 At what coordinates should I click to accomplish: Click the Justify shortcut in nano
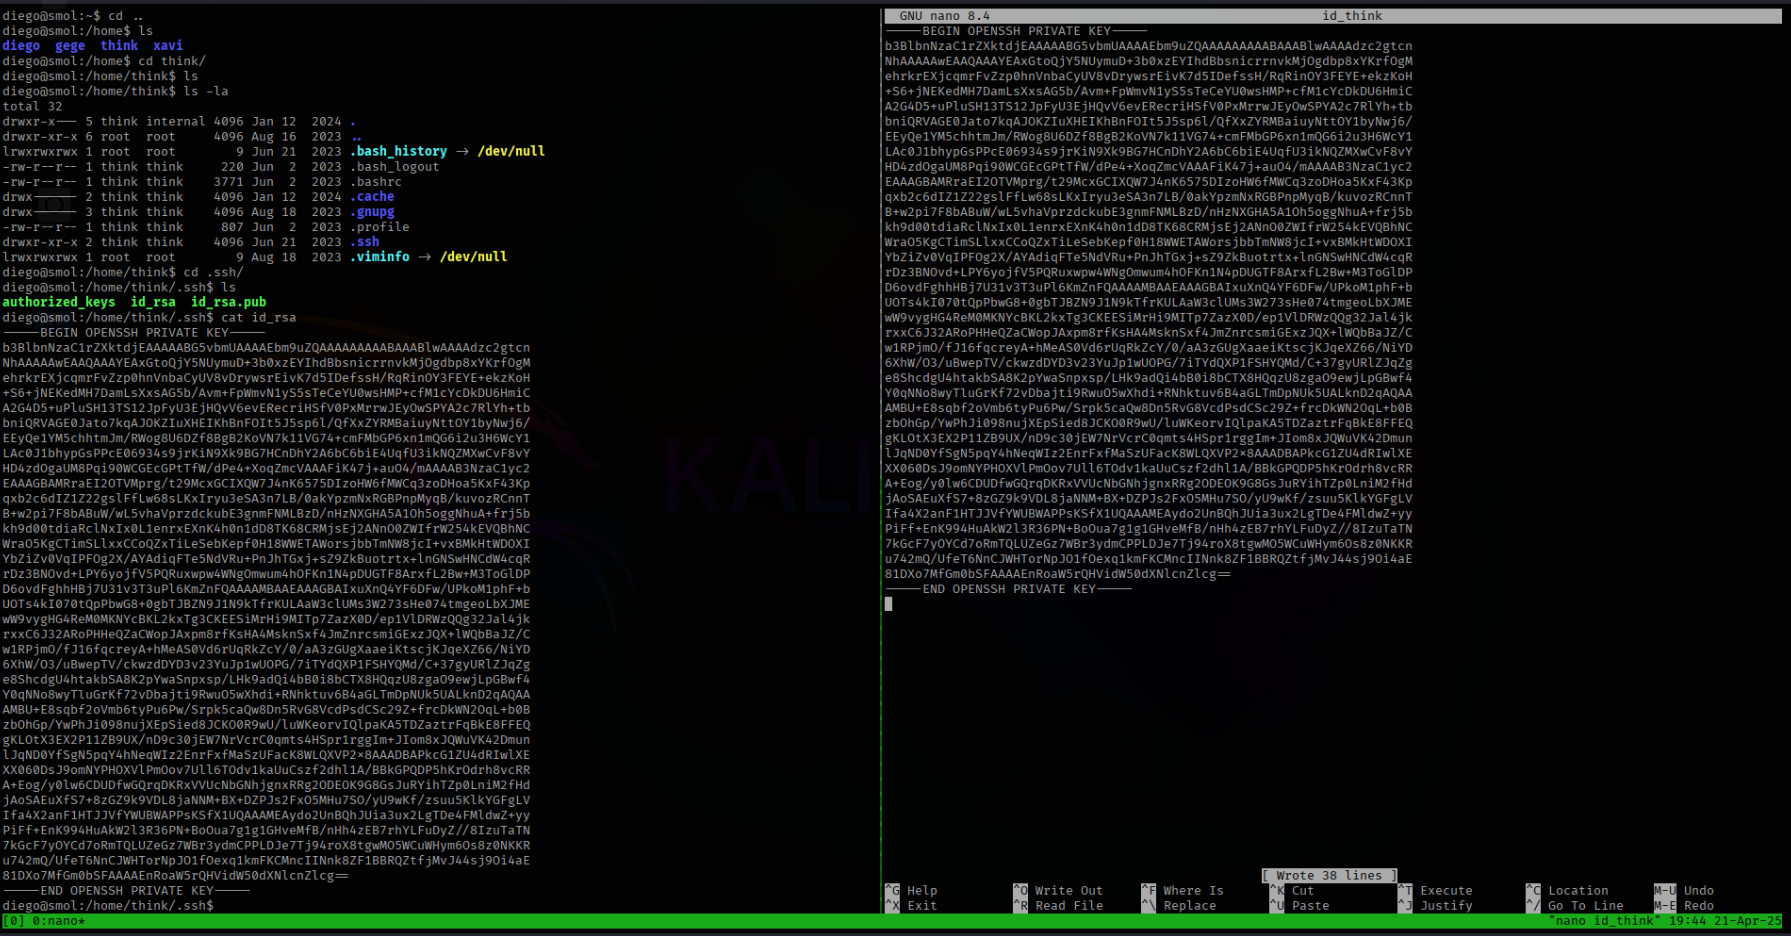1435,906
